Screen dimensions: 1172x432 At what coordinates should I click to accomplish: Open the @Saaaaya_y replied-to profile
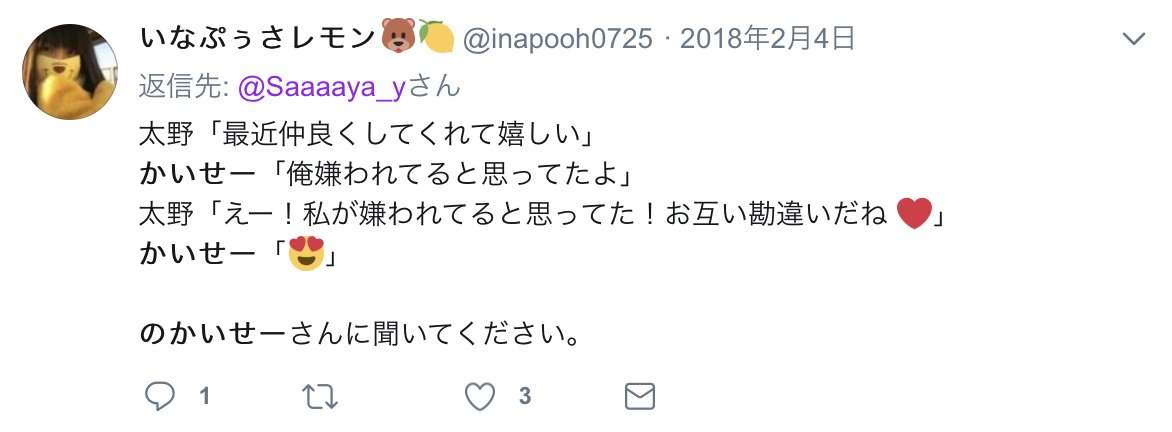(x=321, y=87)
